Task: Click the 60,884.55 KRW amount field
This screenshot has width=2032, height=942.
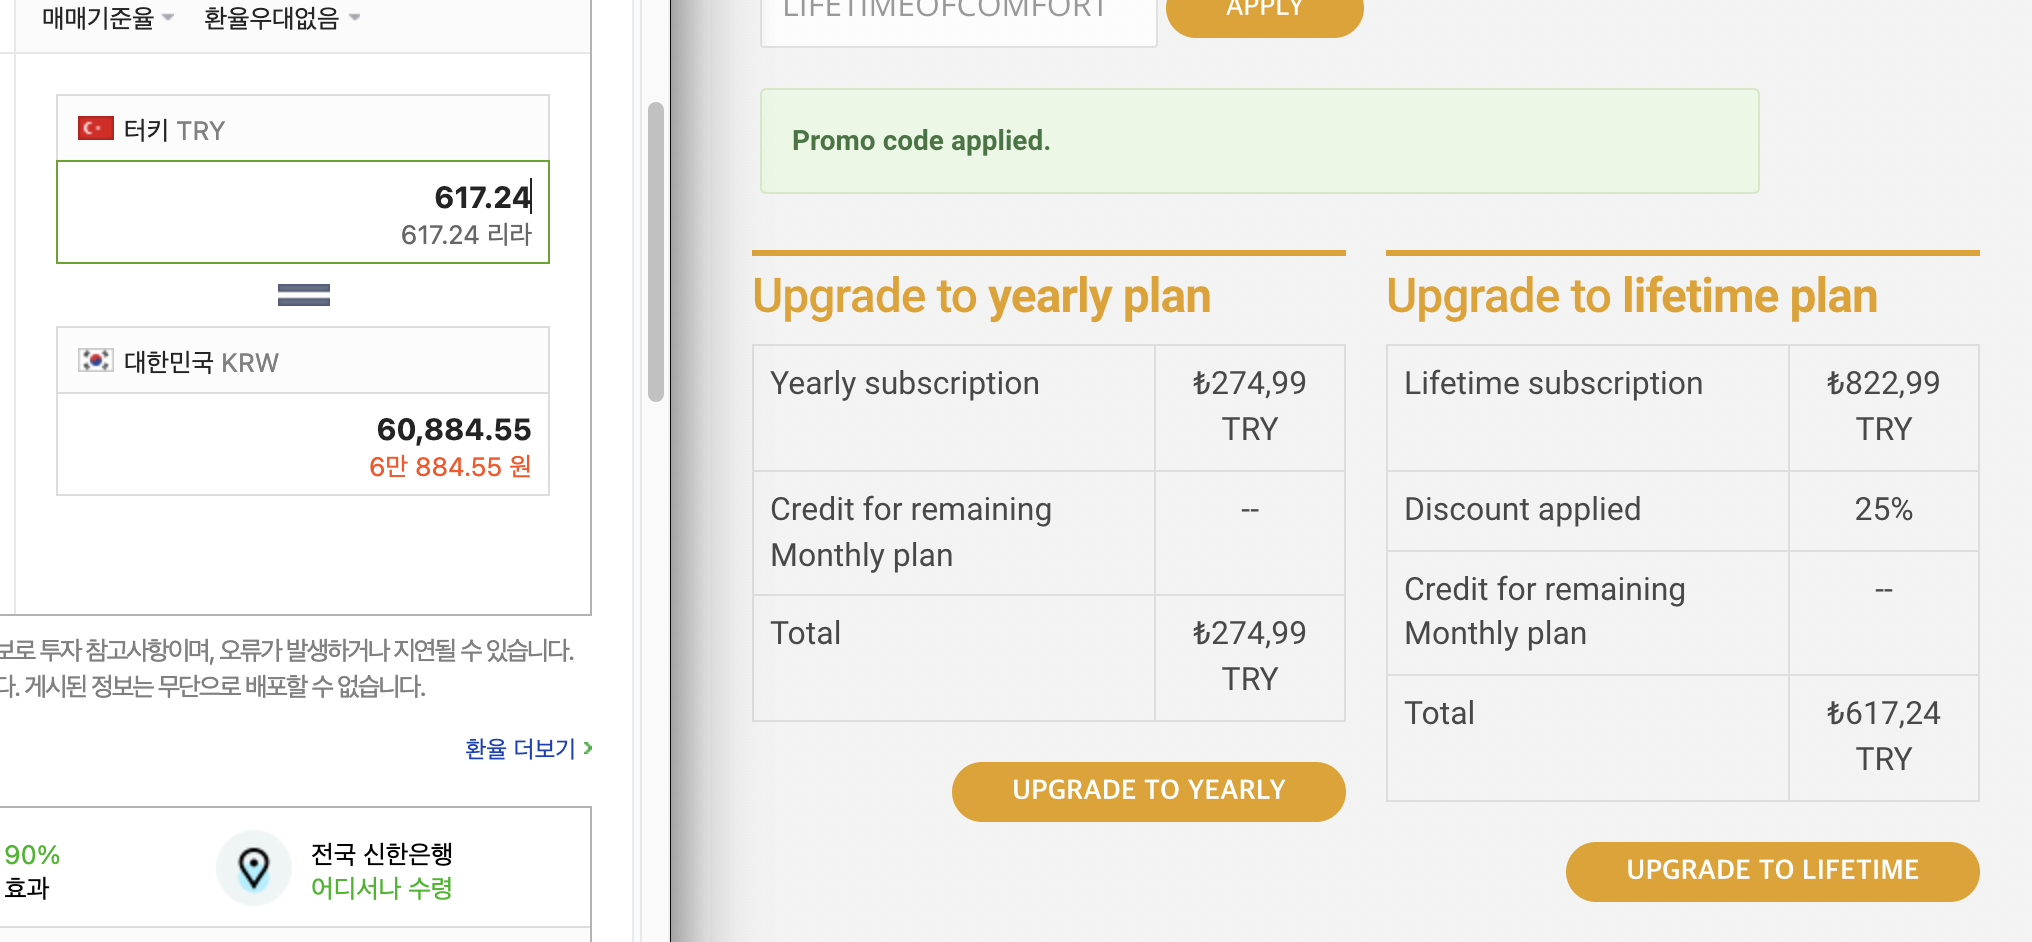Action: coord(302,430)
